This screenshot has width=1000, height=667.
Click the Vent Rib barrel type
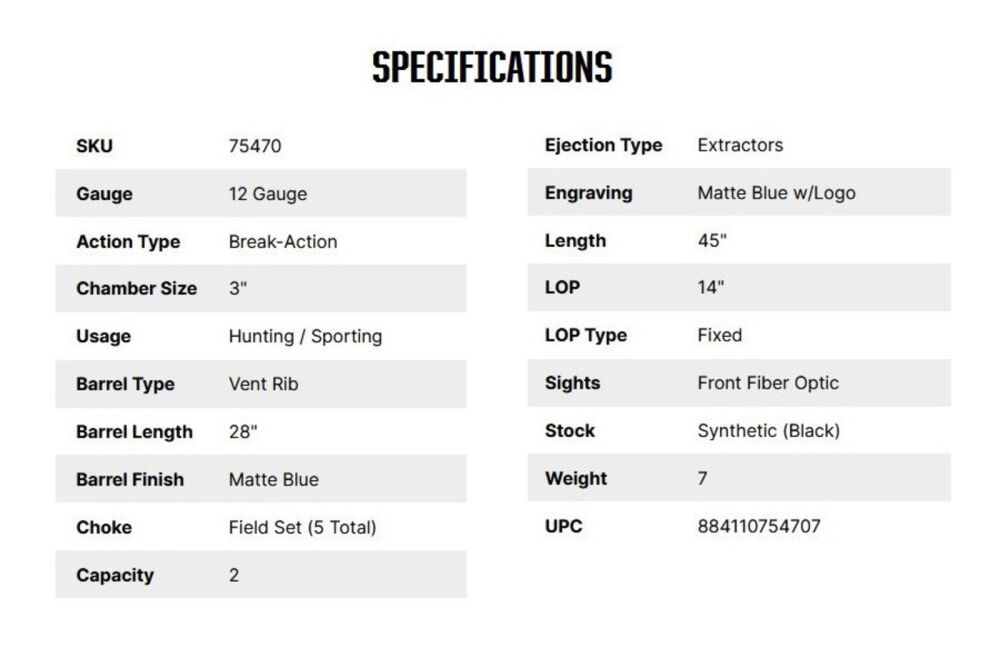(263, 384)
